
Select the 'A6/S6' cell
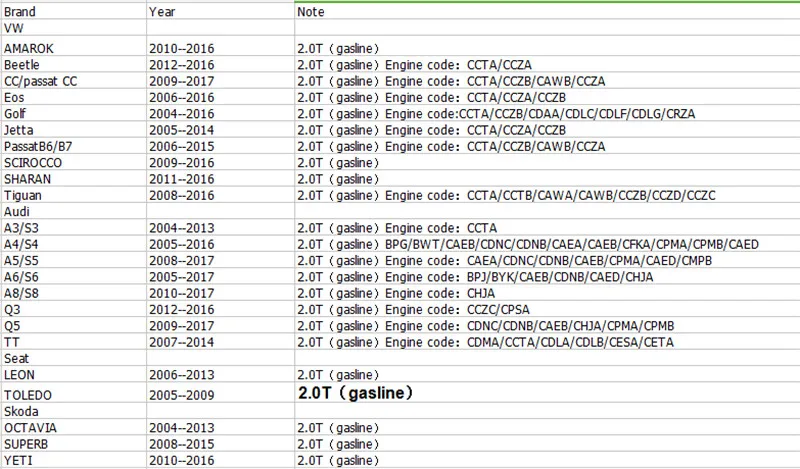tap(73, 277)
